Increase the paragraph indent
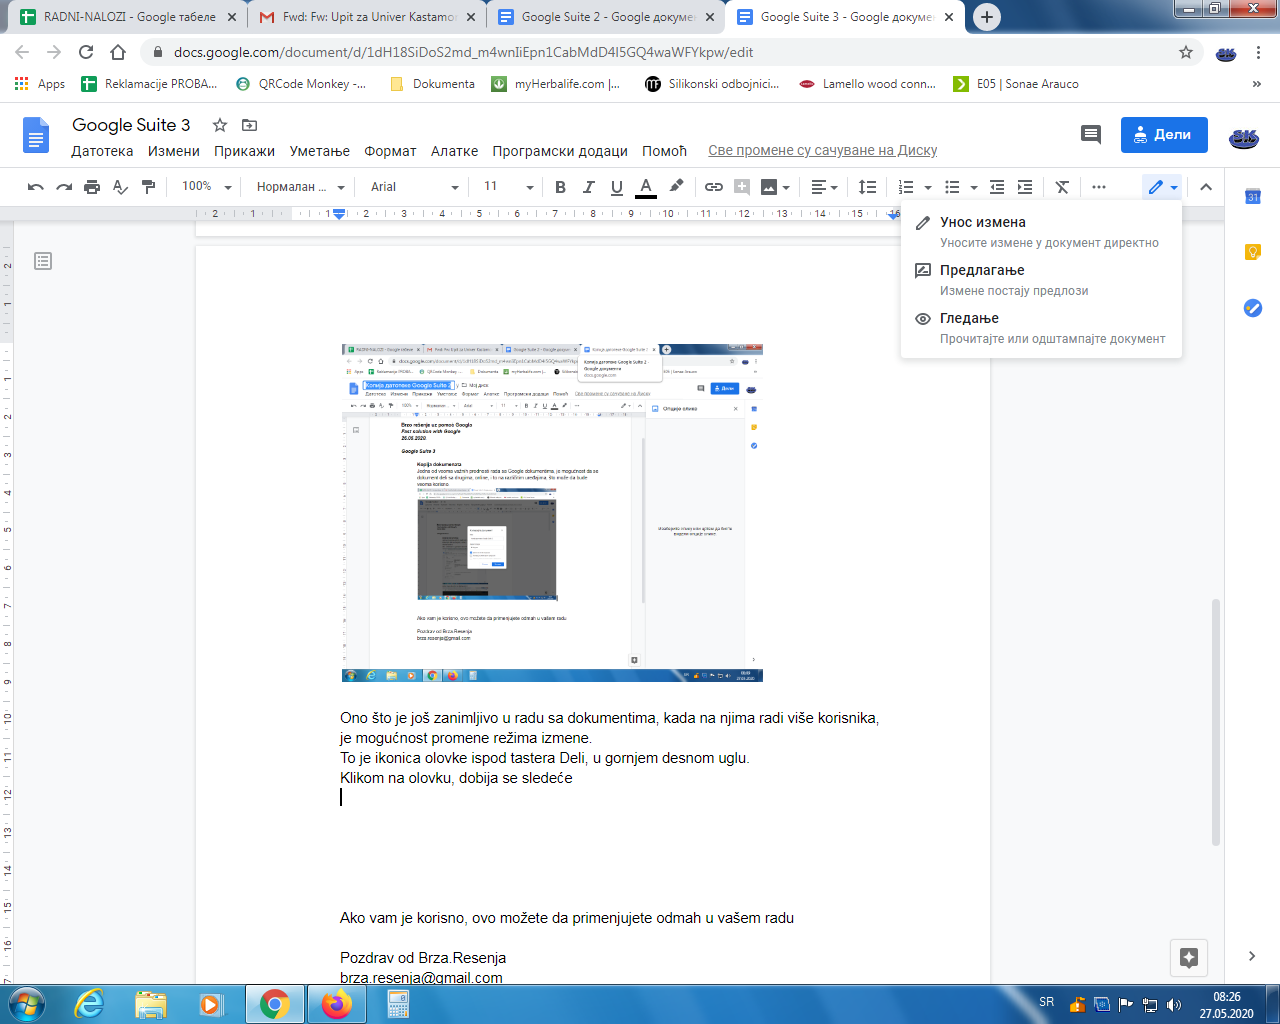The width and height of the screenshot is (1280, 1024). 1025,187
